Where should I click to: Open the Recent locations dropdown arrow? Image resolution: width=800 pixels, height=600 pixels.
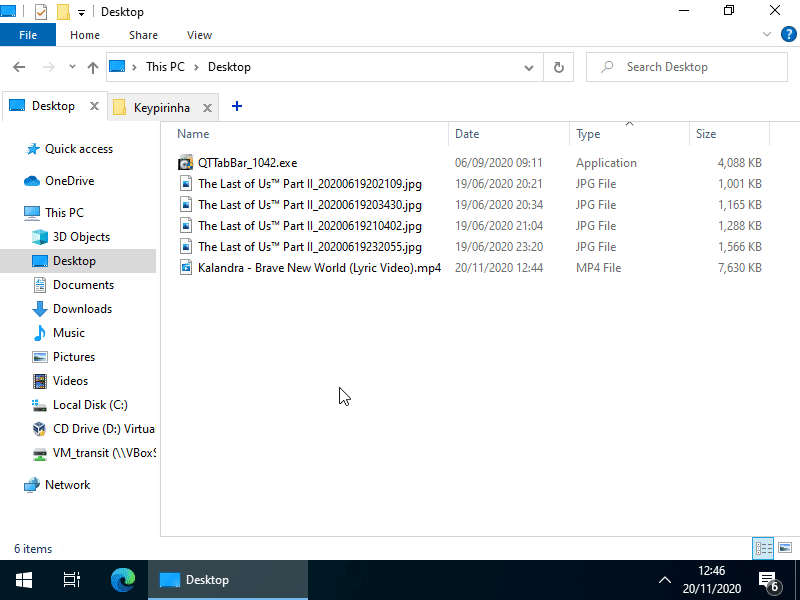(72, 67)
